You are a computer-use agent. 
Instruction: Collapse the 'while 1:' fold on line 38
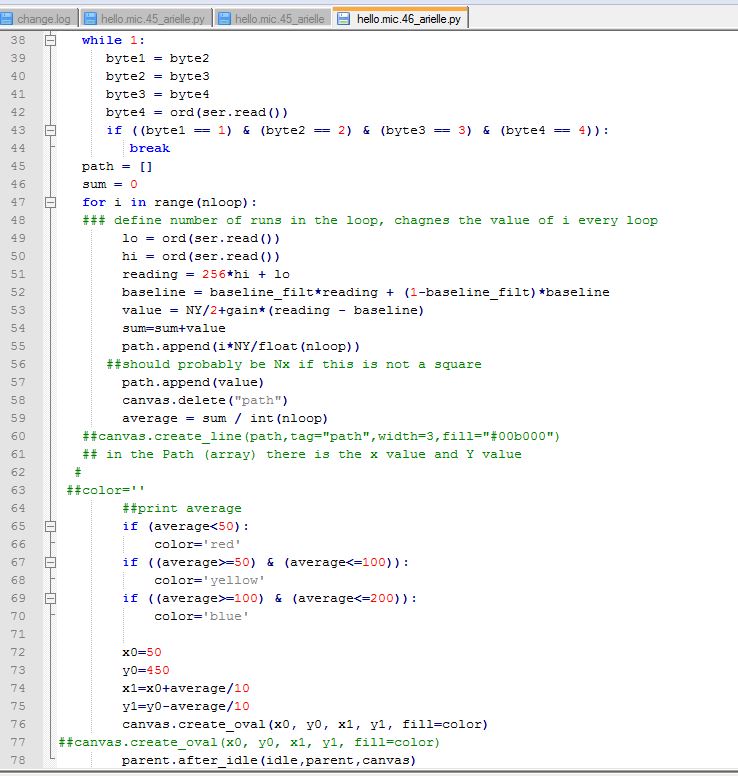click(50, 40)
